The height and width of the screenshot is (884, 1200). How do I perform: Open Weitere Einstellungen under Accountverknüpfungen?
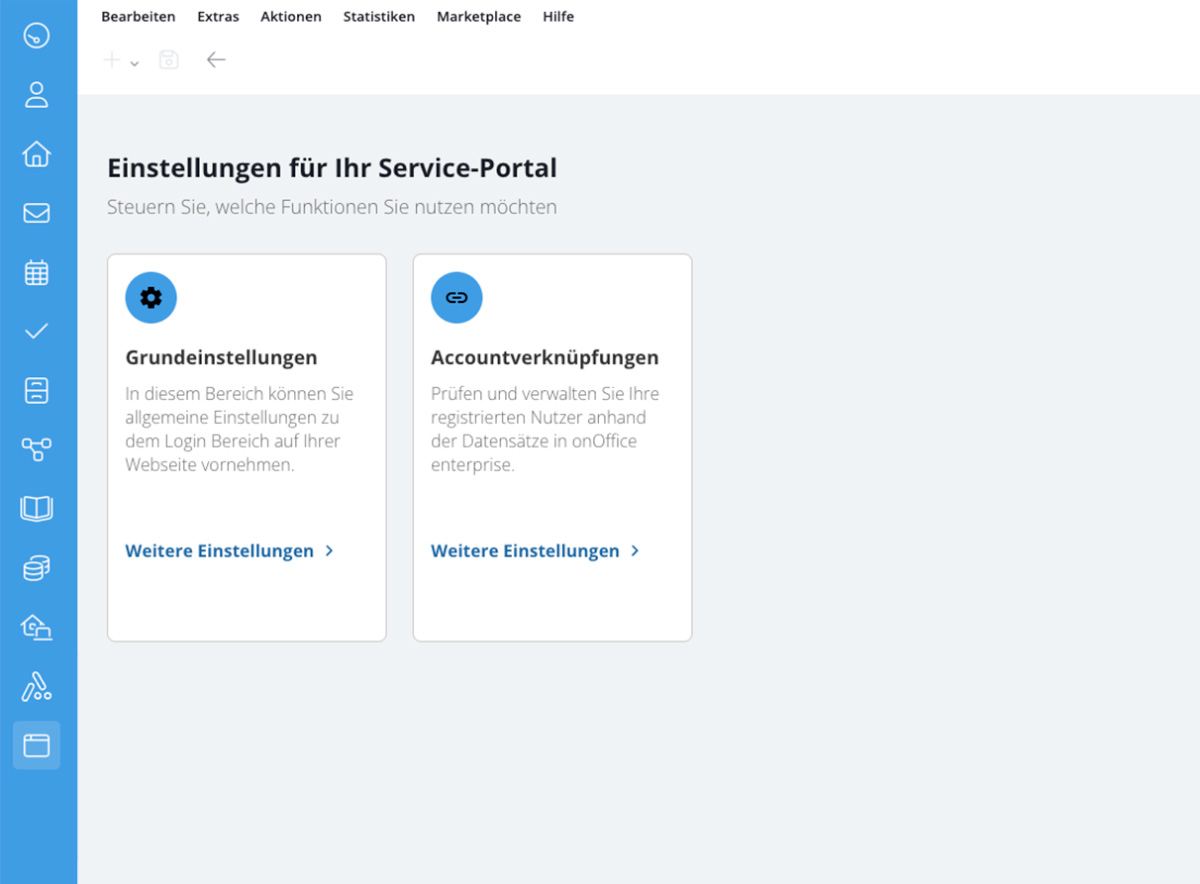pos(535,551)
